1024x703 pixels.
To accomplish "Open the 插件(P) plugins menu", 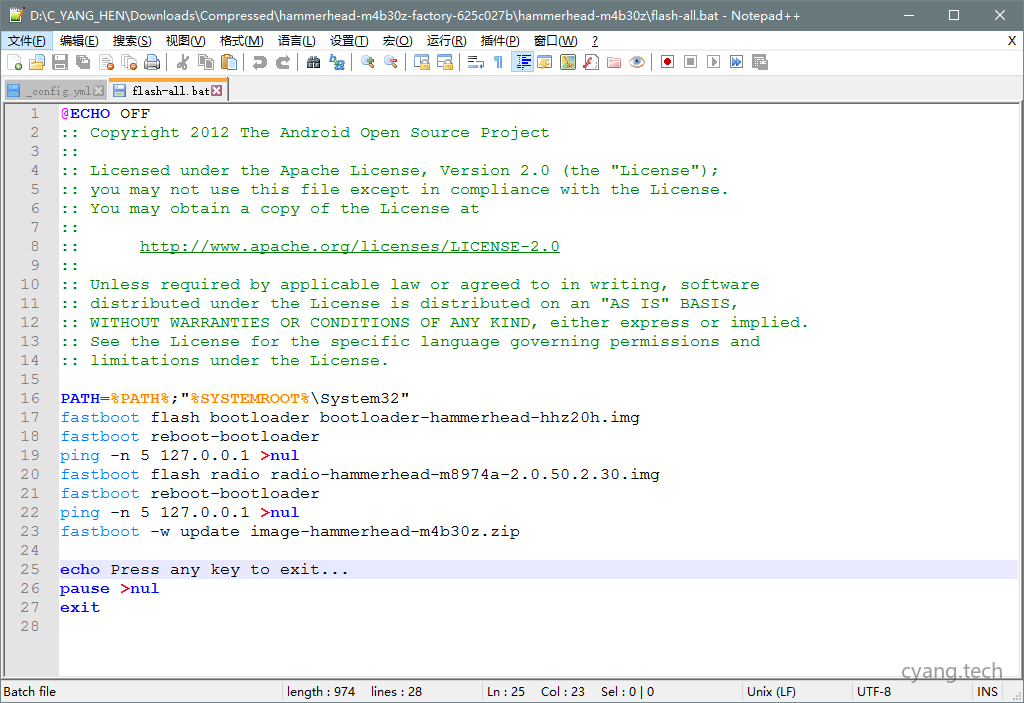I will tap(500, 41).
